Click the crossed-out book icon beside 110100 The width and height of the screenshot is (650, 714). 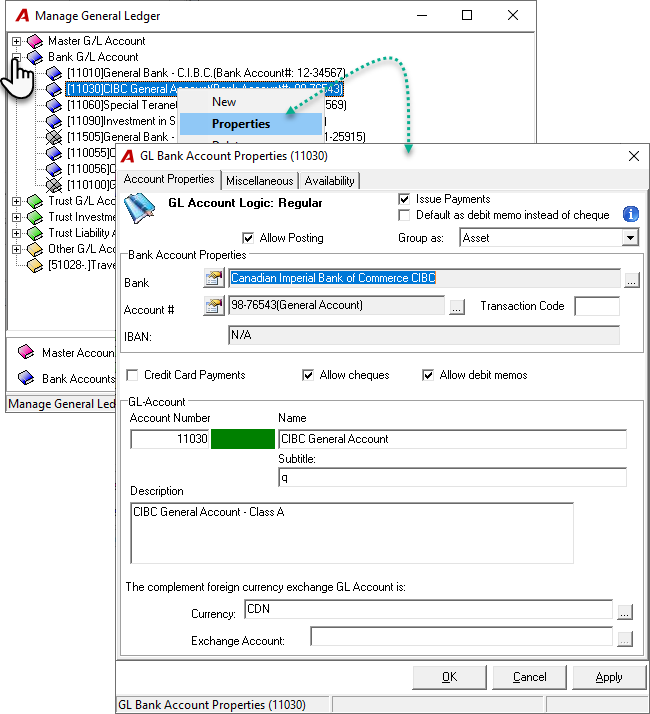(x=54, y=185)
